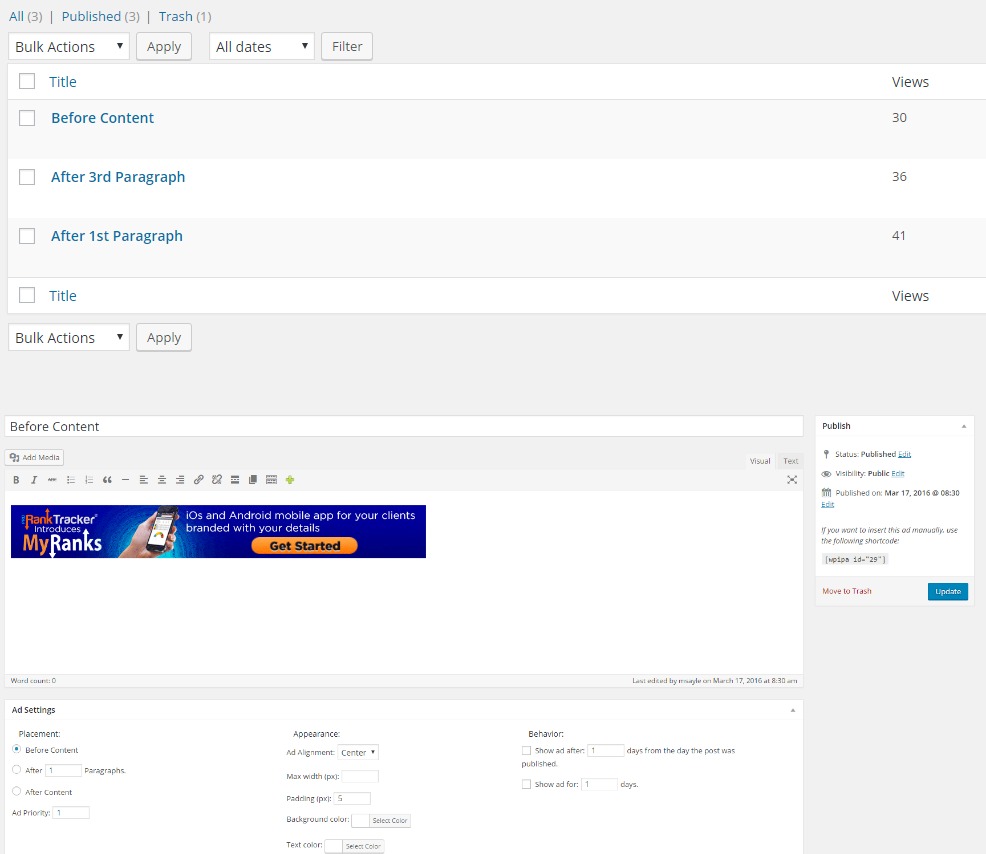
Task: Edit the visibility setting
Action: point(898,474)
